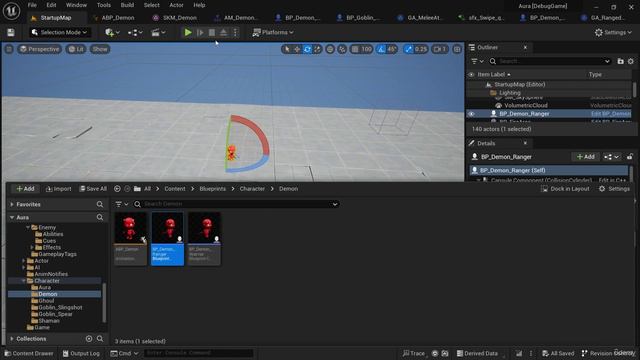Activate the rotate gizmo tool

tap(307, 49)
